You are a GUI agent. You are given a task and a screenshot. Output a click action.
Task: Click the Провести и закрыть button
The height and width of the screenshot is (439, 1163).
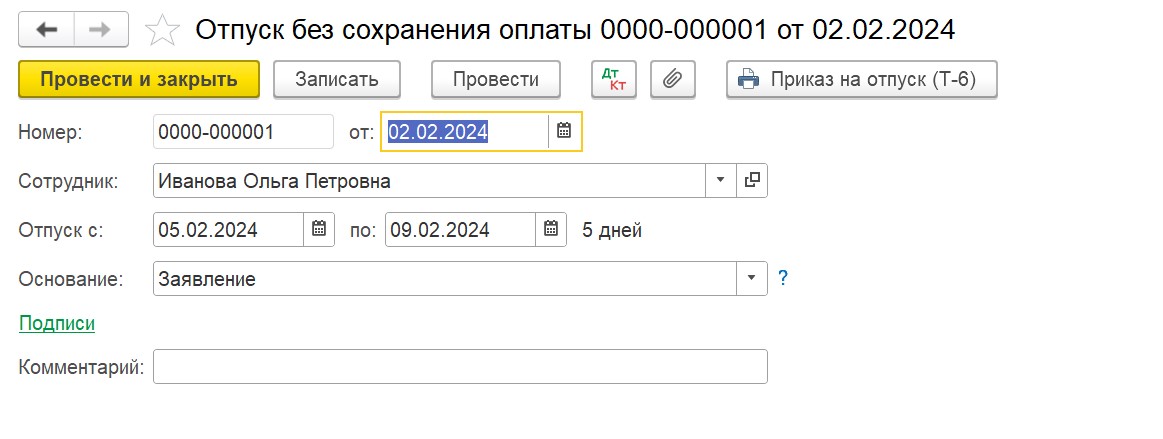[139, 79]
